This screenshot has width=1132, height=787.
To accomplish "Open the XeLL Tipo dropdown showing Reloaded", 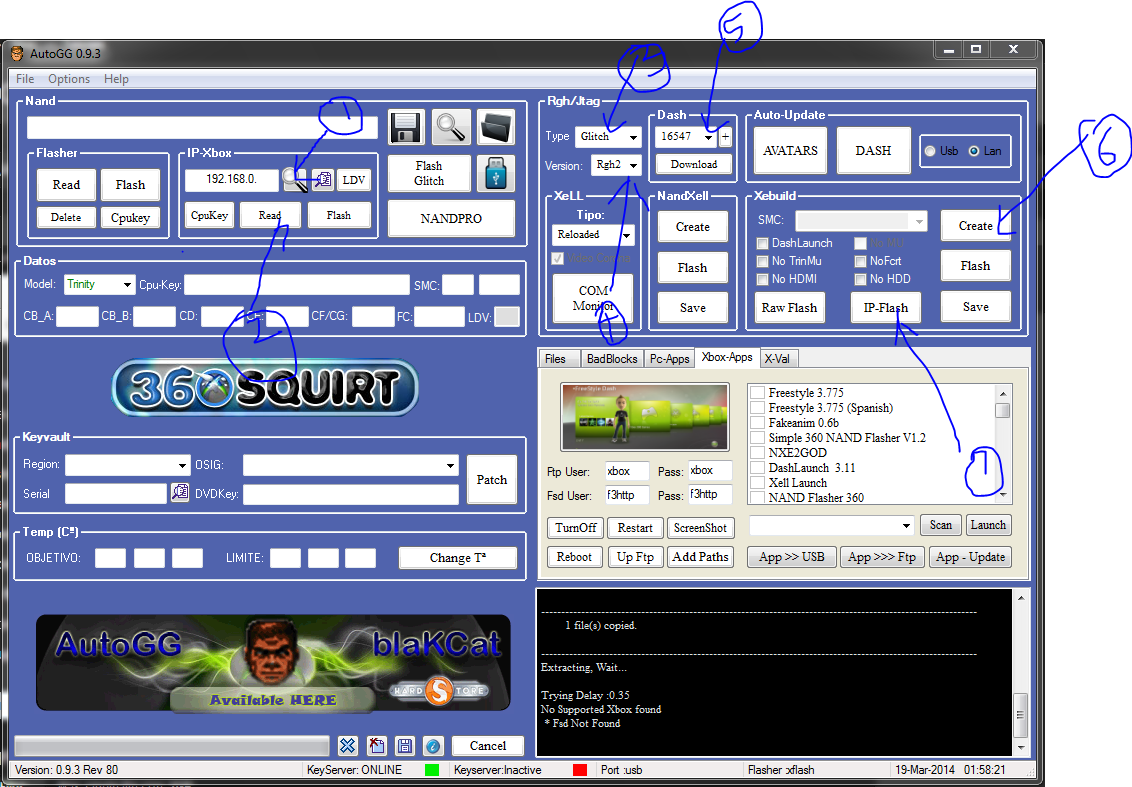I will point(593,235).
